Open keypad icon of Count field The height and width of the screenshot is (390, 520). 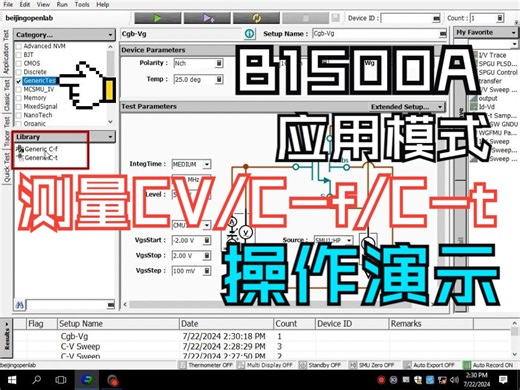pyautogui.click(x=500, y=18)
